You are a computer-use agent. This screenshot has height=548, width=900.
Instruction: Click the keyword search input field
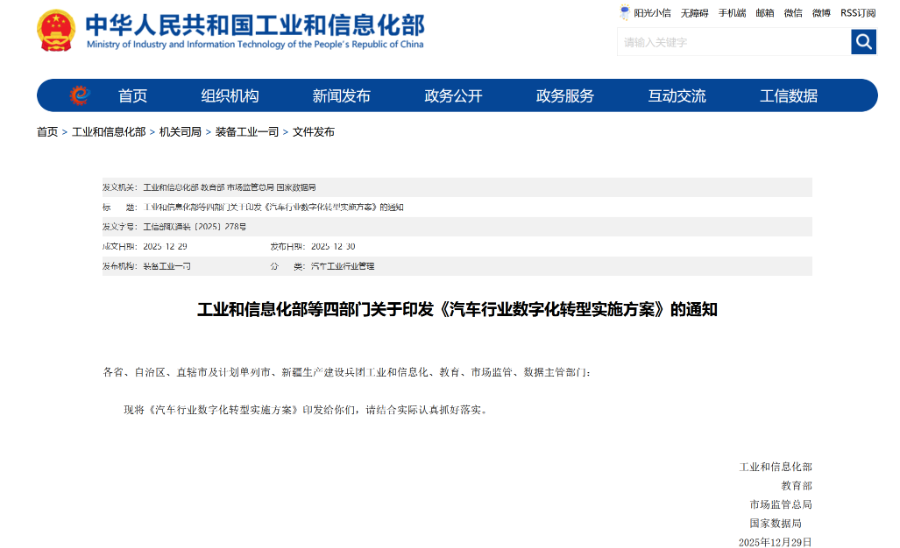(x=733, y=42)
